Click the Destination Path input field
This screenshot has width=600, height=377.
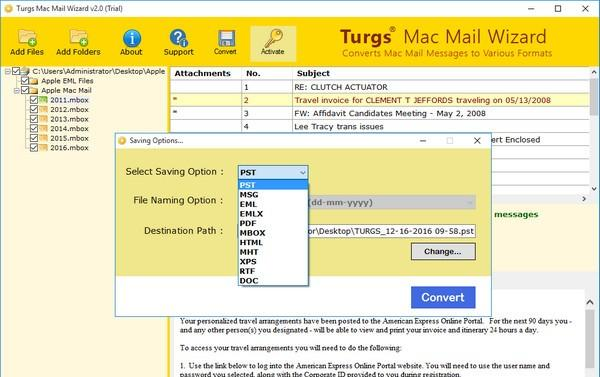[x=392, y=231]
